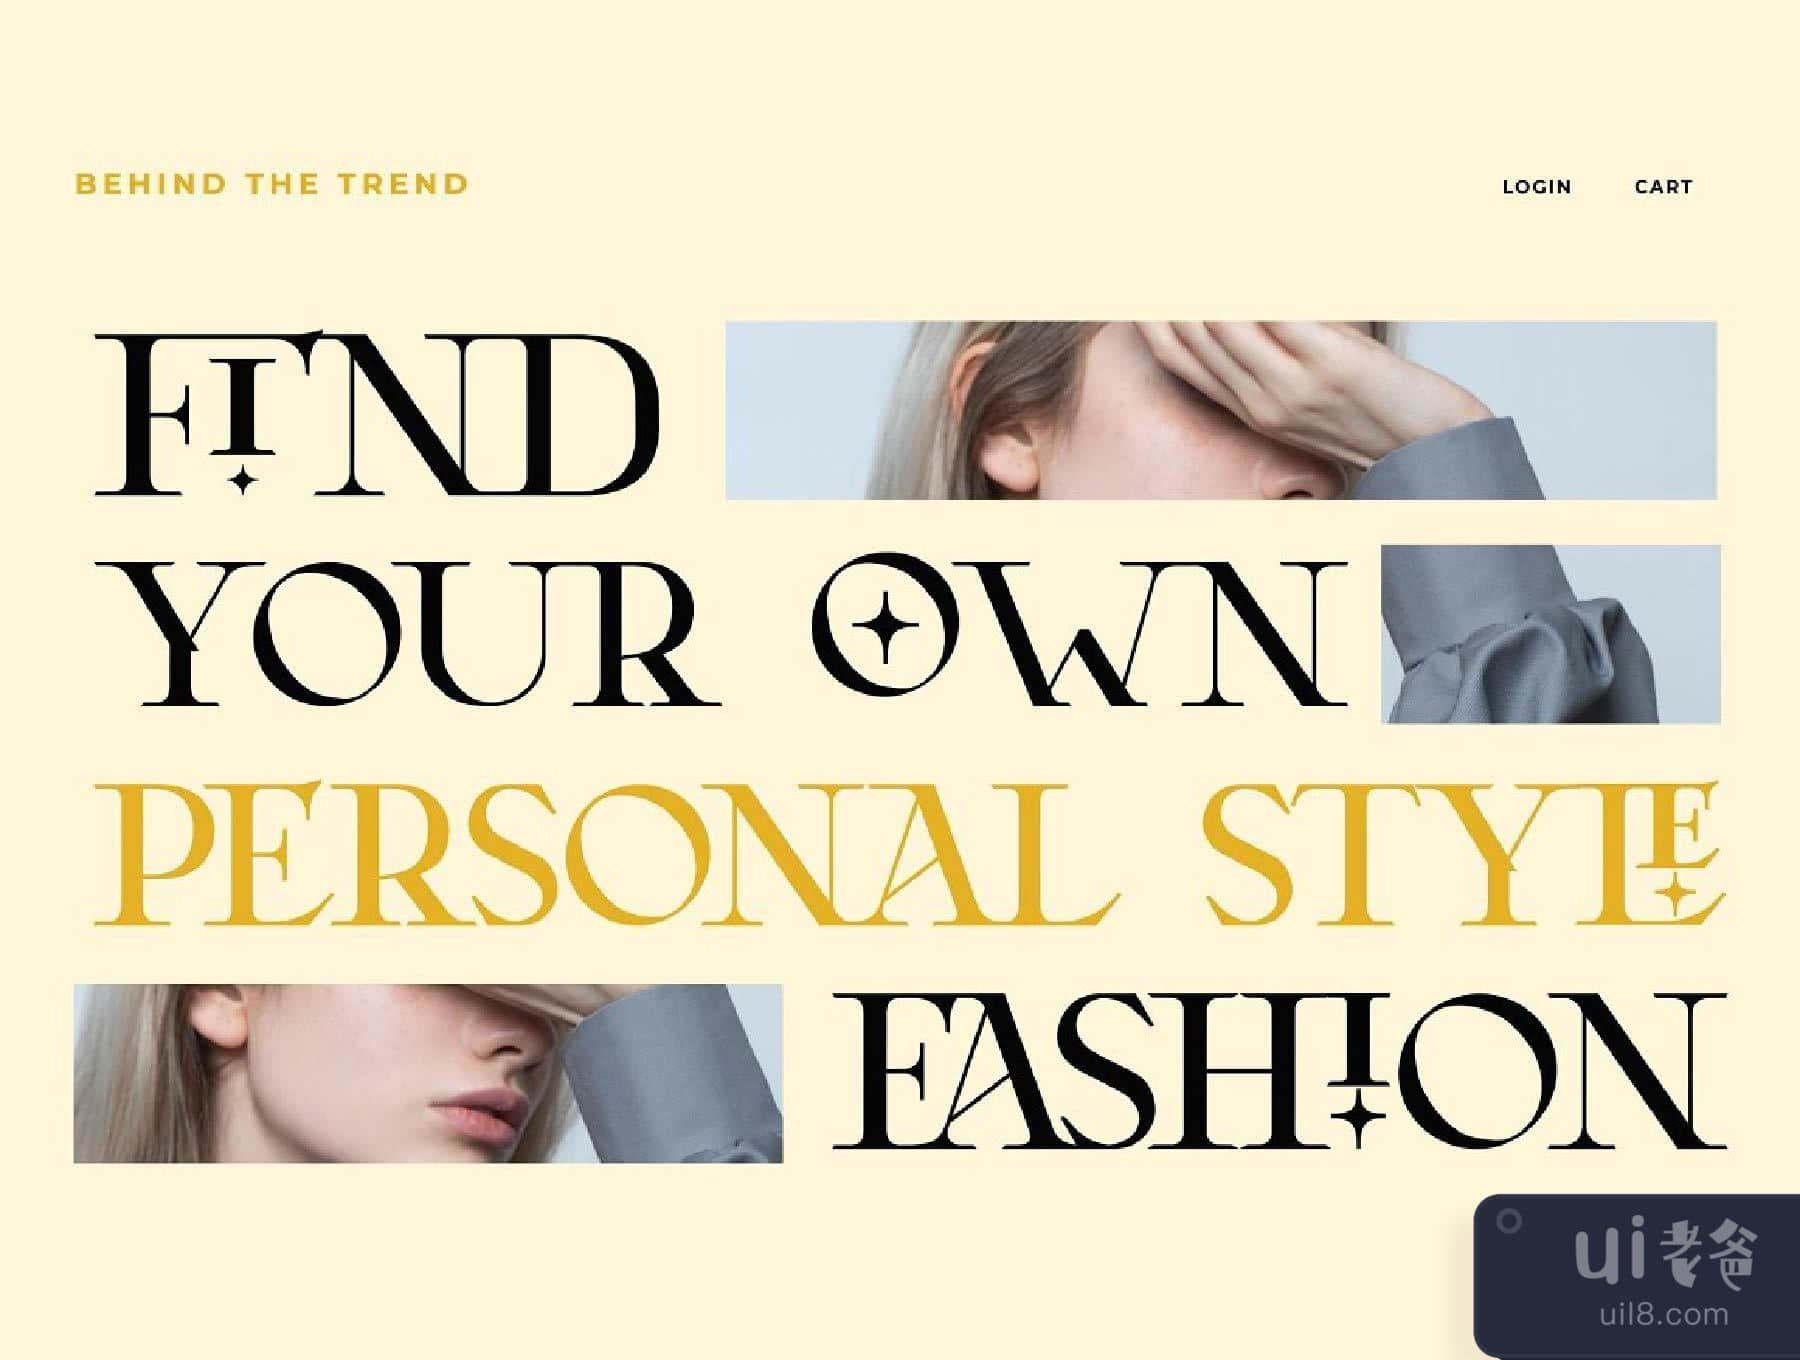This screenshot has width=1800, height=1360.
Task: Select the bottom photo showing the lips
Action: 428,1074
